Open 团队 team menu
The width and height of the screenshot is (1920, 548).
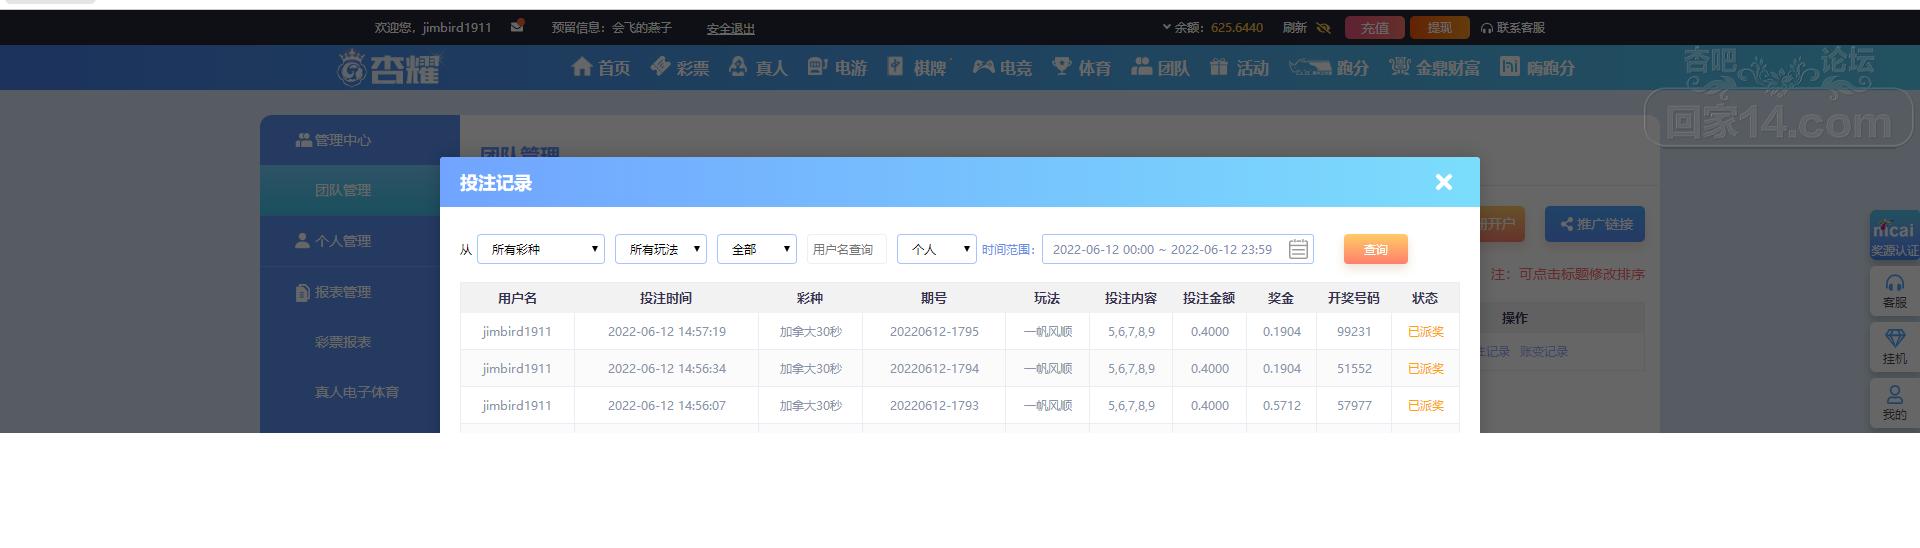pyautogui.click(x=1160, y=67)
